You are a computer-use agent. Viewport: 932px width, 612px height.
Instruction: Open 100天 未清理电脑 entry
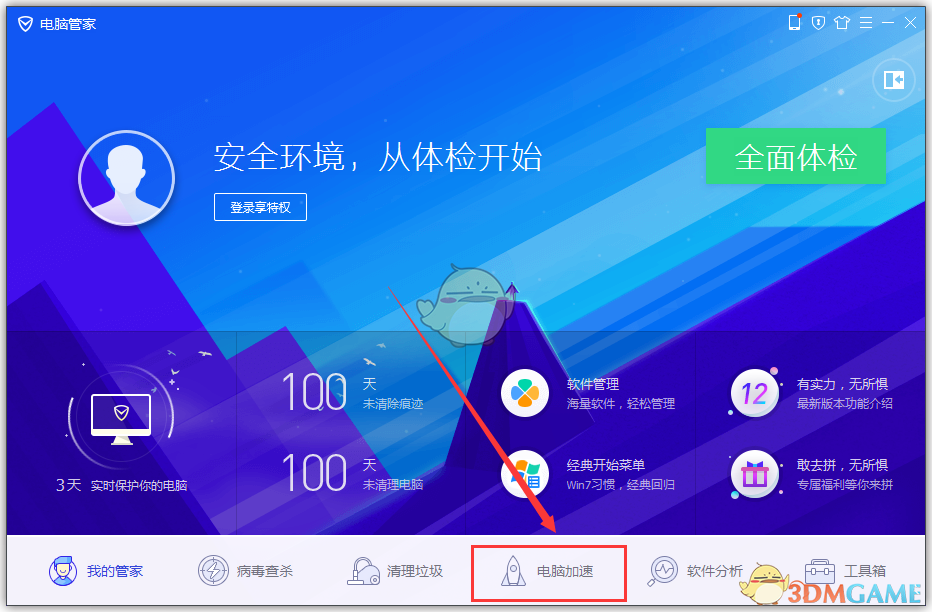(x=352, y=473)
